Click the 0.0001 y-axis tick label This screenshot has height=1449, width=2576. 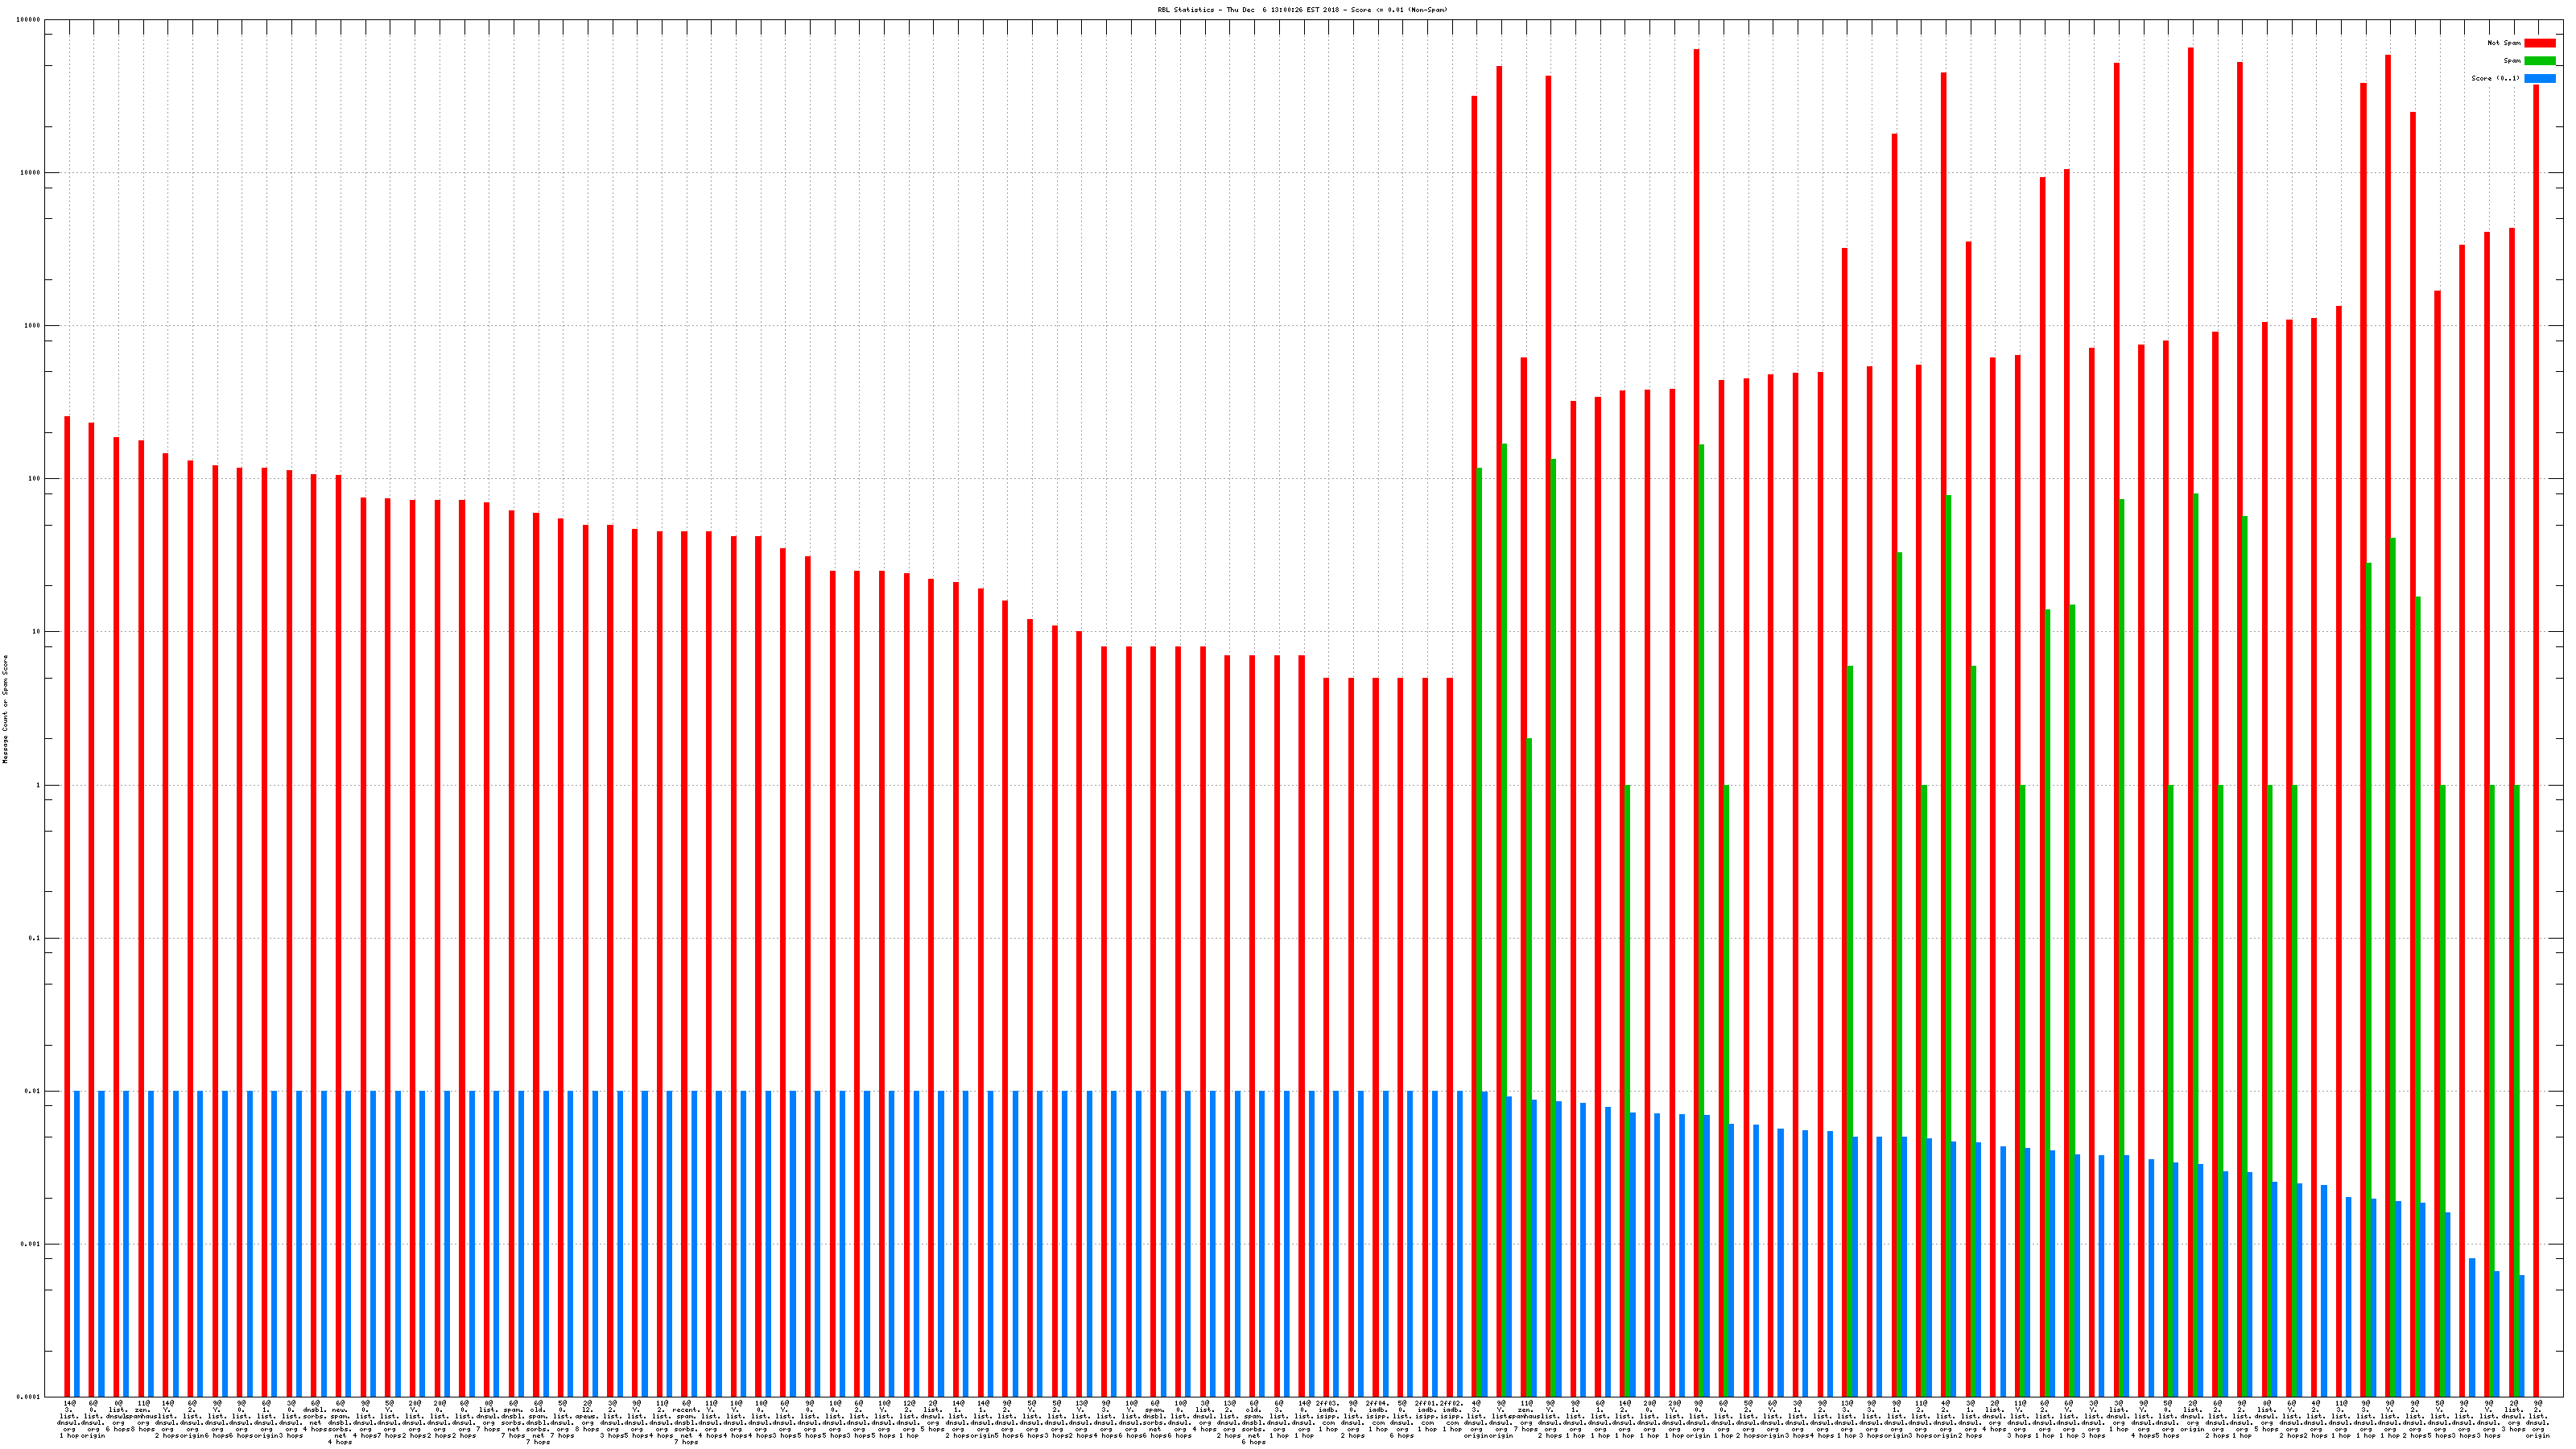29,1397
